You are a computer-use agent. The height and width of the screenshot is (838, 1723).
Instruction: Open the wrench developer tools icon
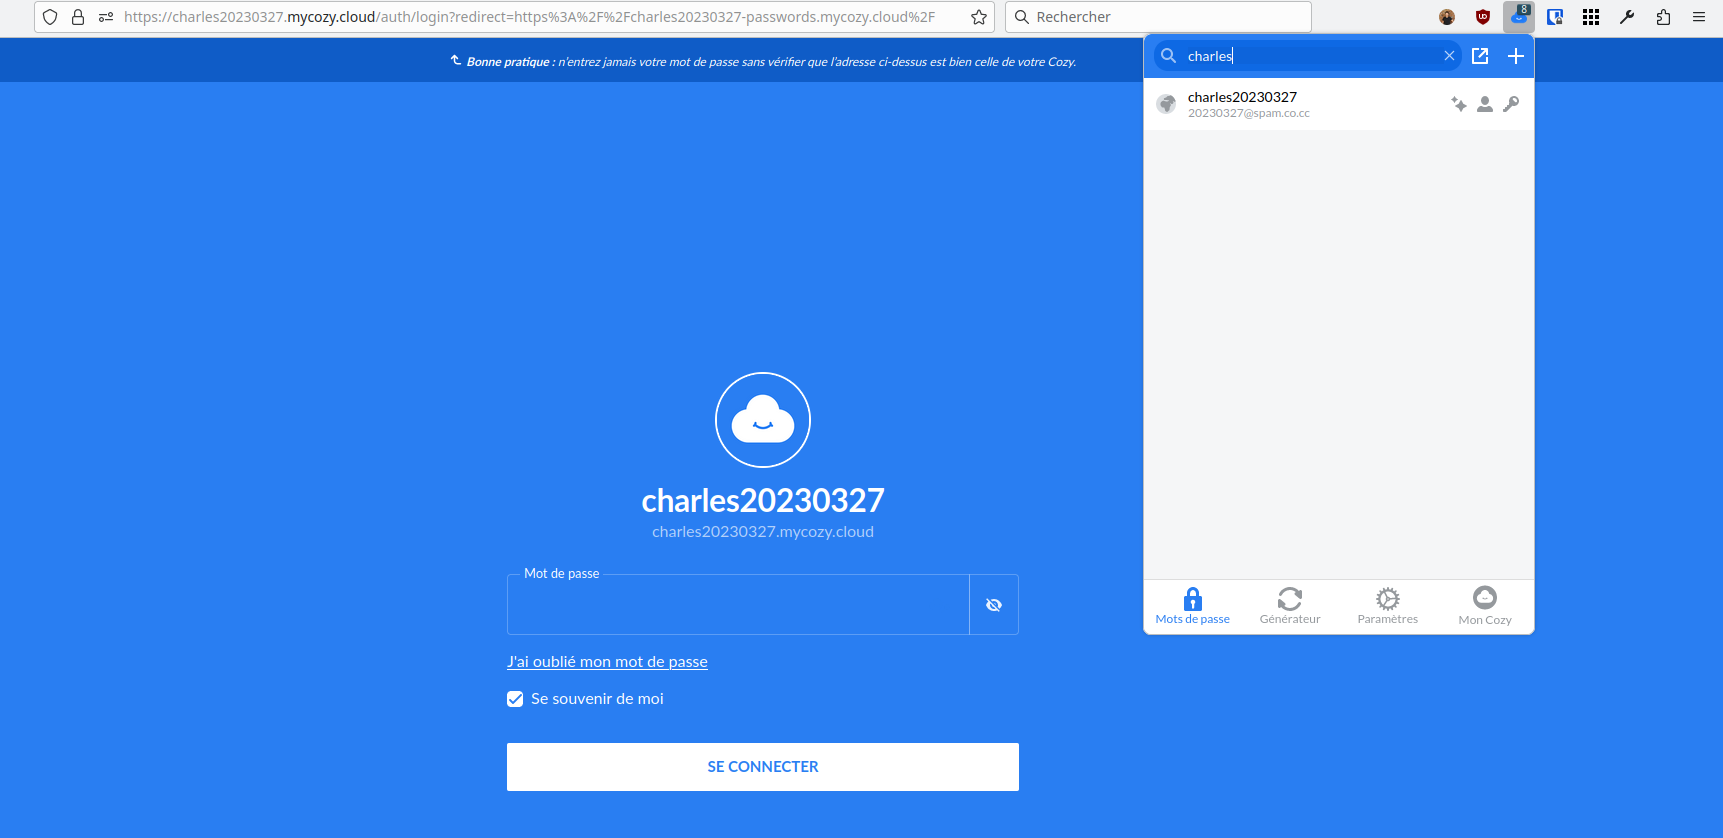pos(1627,17)
